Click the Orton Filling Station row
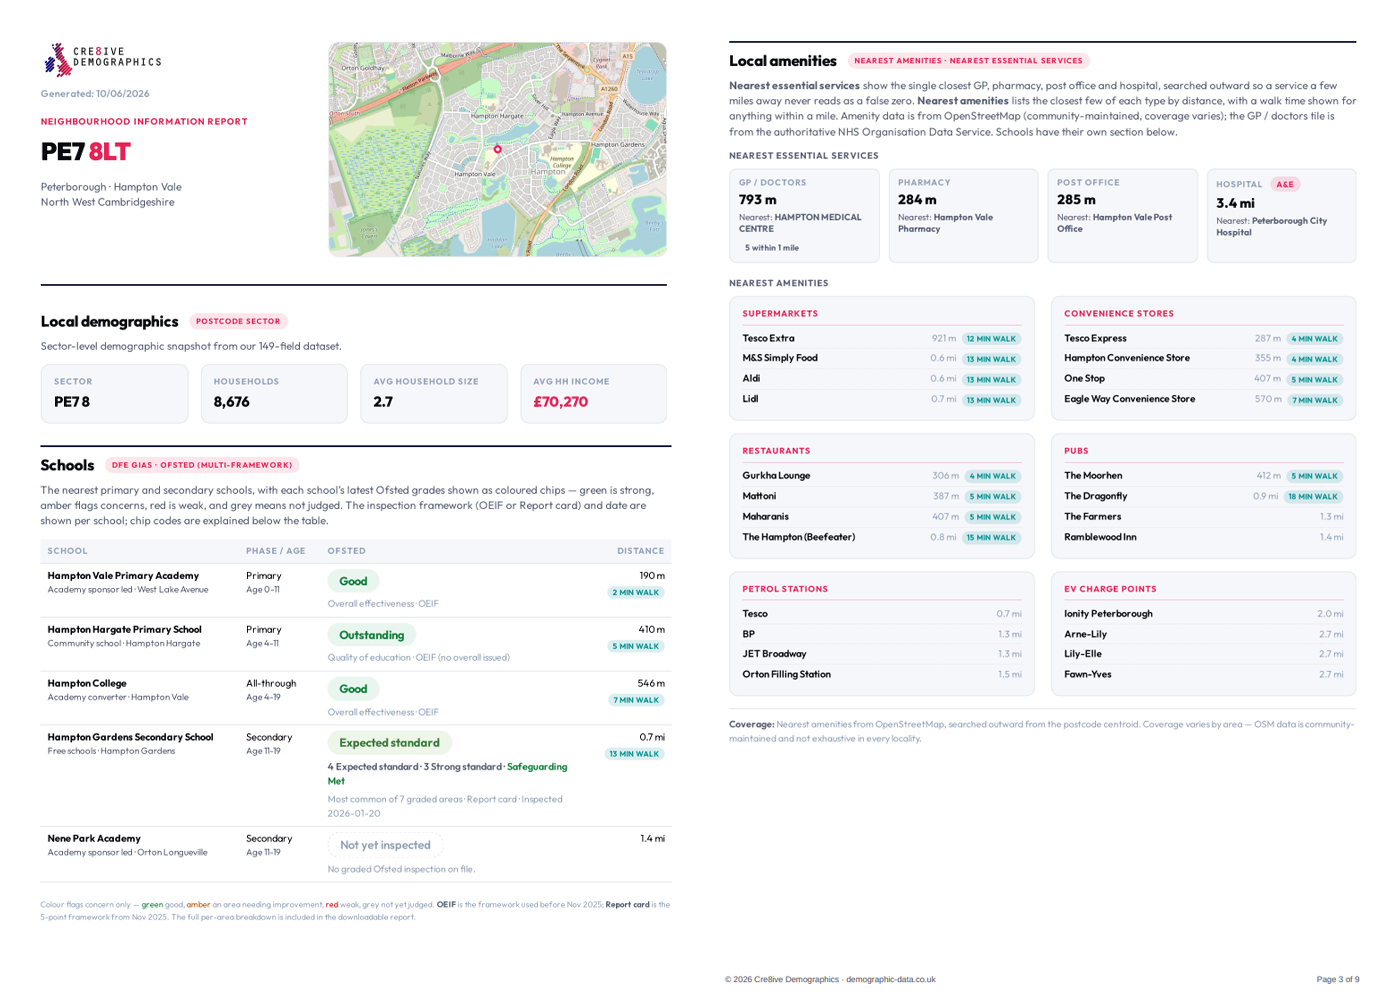This screenshot has width=1395, height=1000. tap(882, 675)
